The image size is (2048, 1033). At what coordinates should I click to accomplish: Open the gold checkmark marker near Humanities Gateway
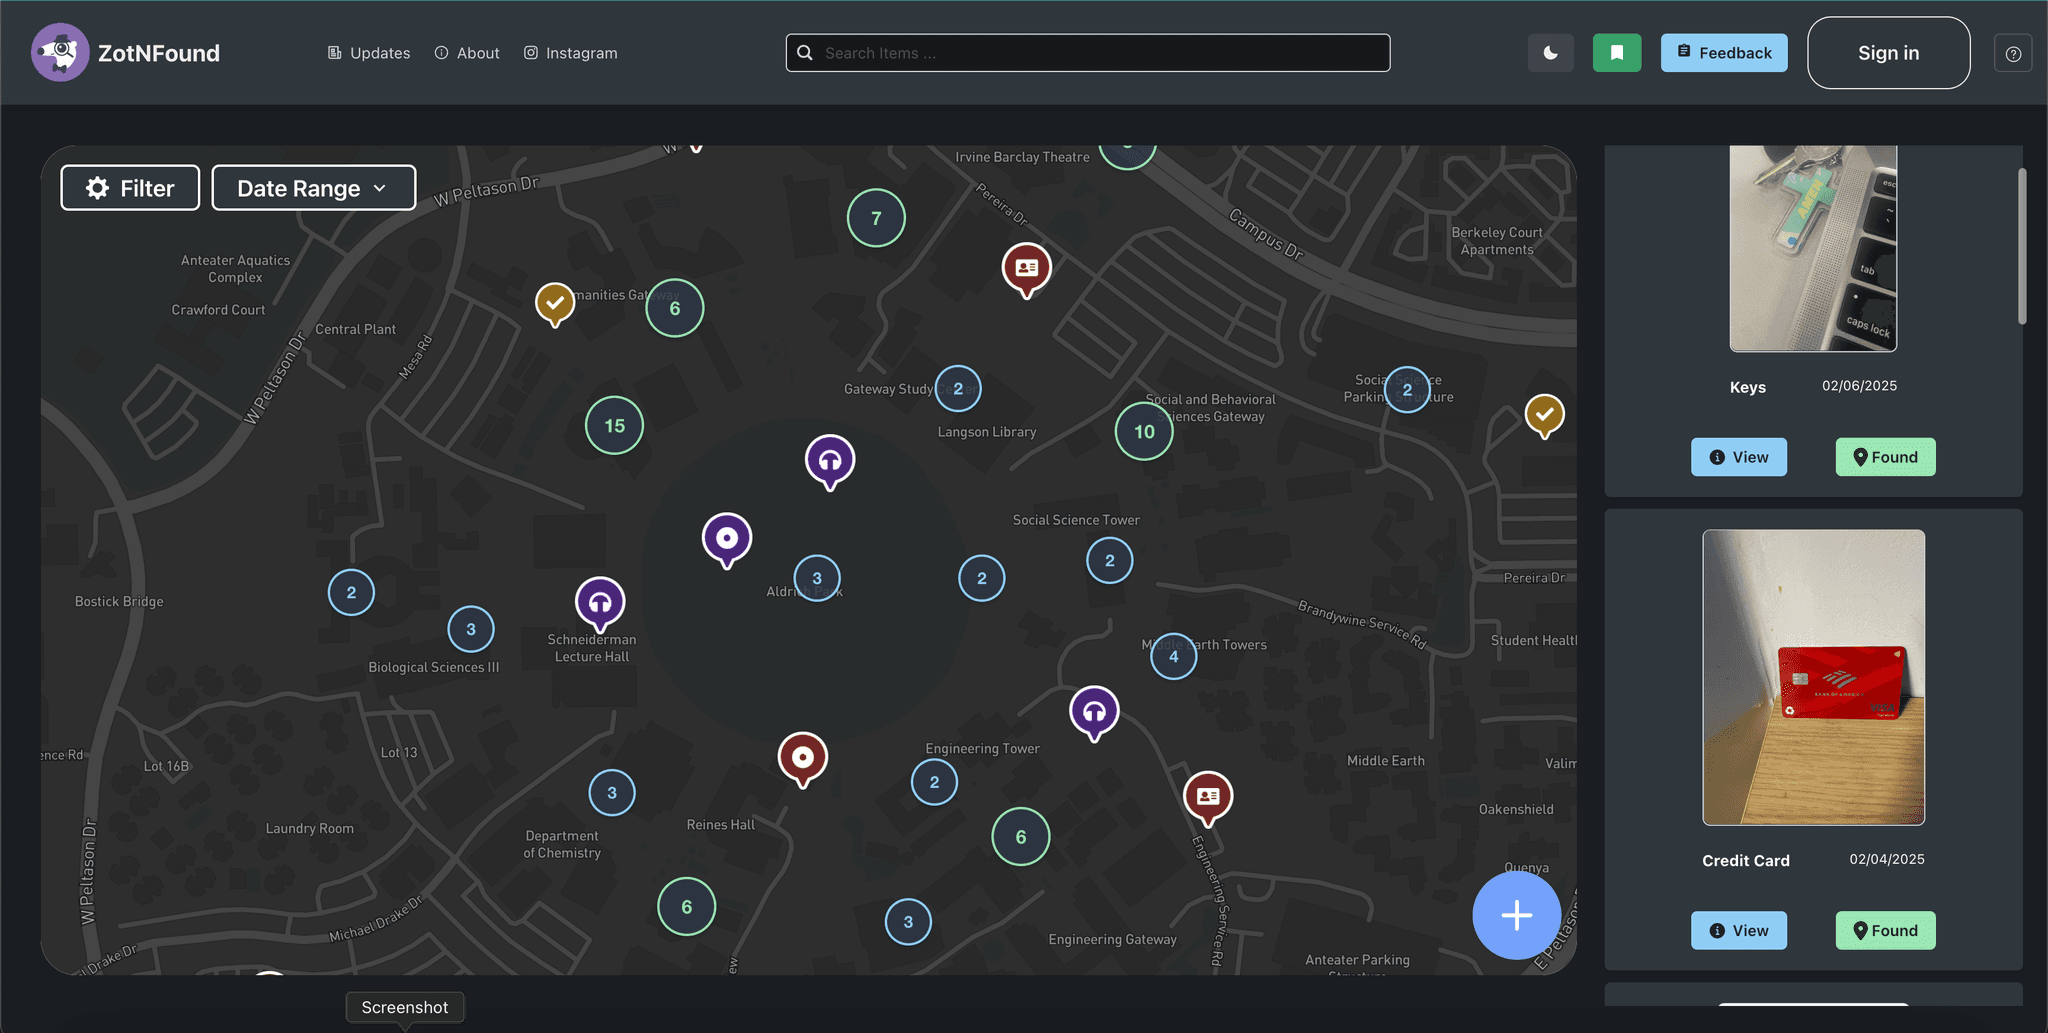click(x=555, y=303)
